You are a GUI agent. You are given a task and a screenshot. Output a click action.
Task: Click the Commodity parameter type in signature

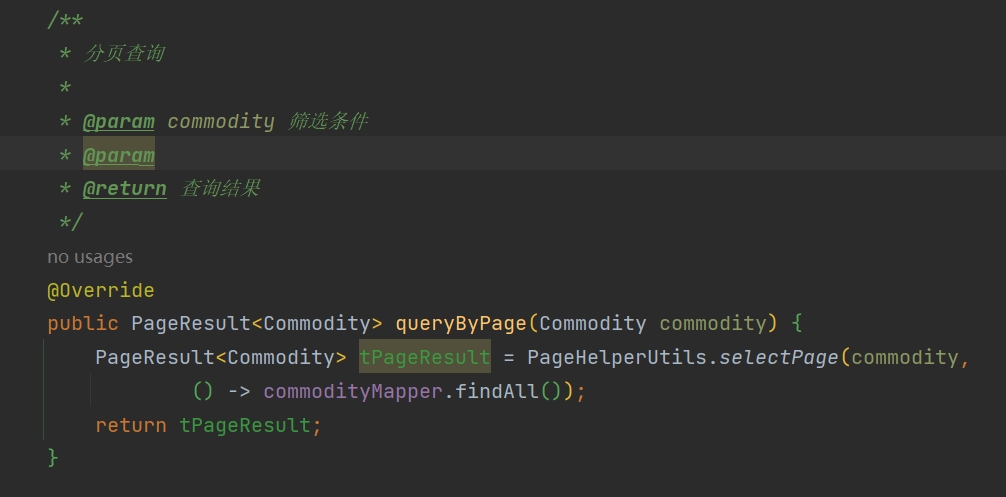pos(592,324)
